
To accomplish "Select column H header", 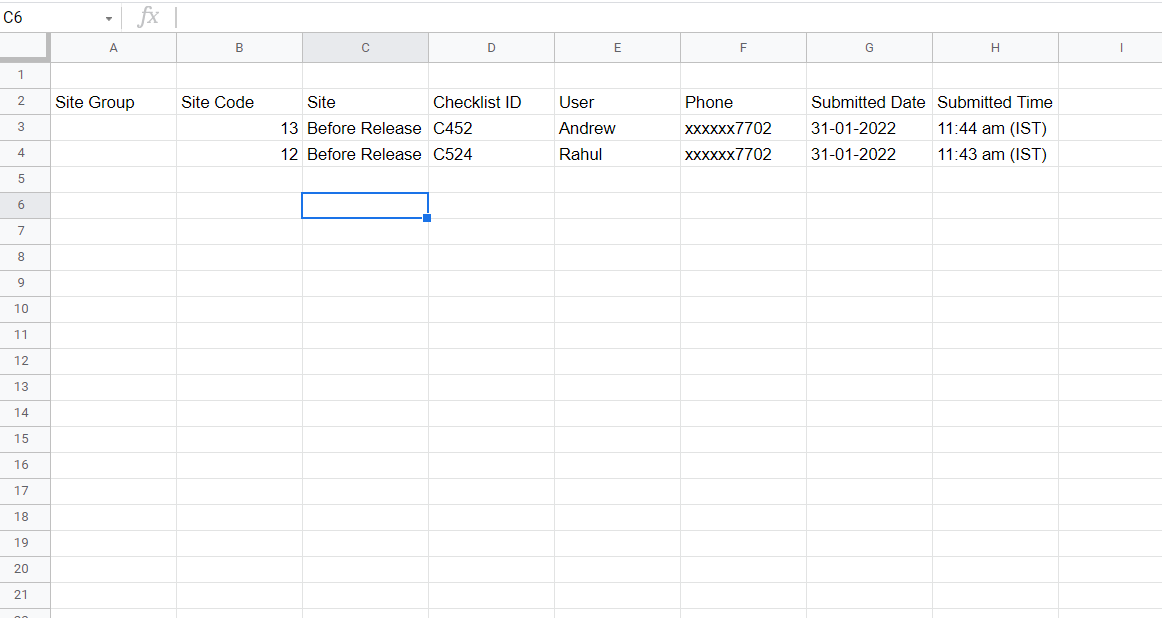I will pos(995,47).
